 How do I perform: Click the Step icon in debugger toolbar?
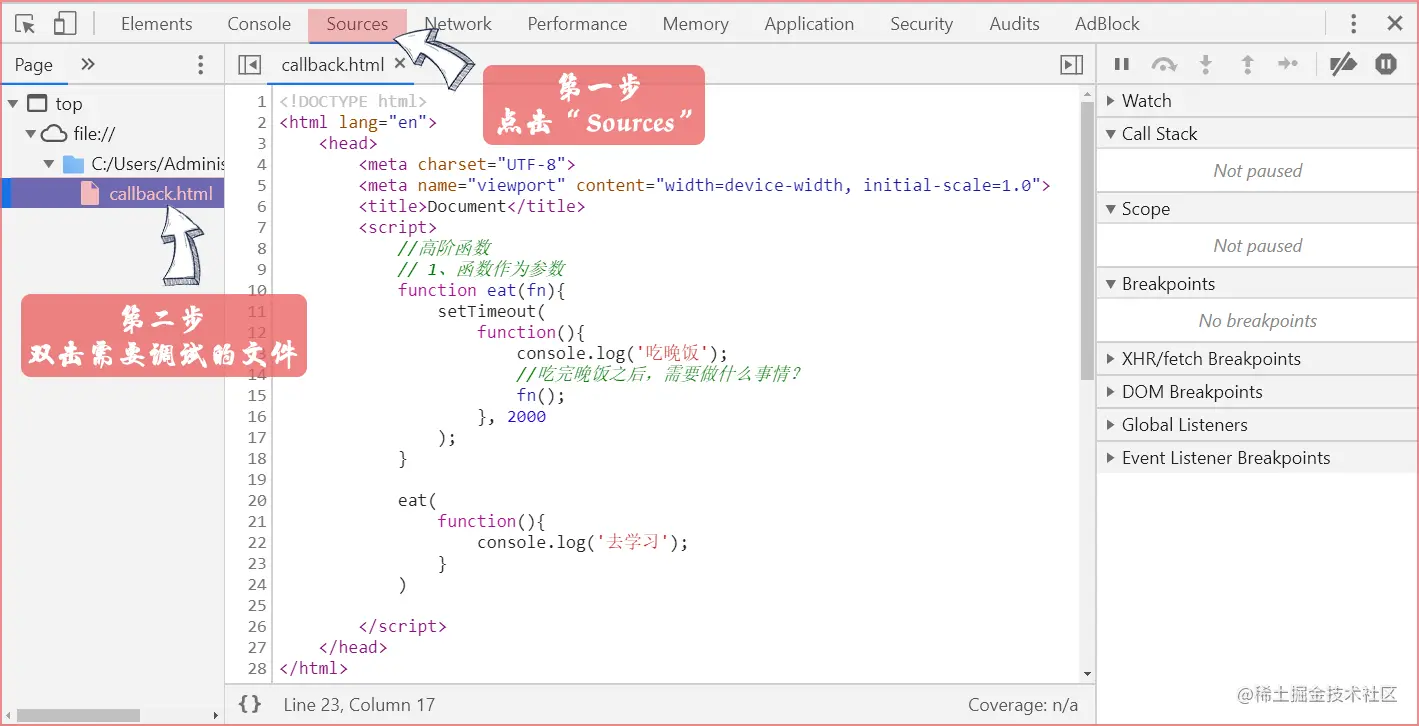click(1288, 64)
